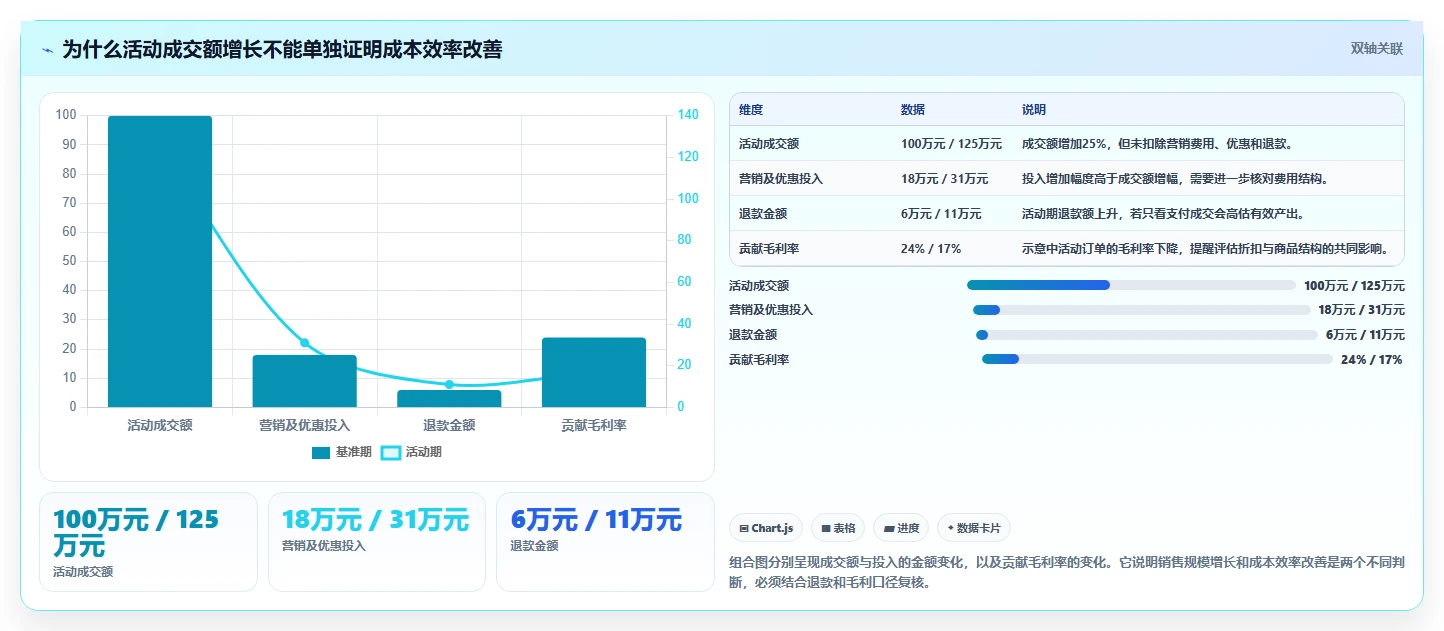This screenshot has width=1444, height=631.
Task: Click the 贡献毛利率 progress bar
Action: [x=1157, y=359]
